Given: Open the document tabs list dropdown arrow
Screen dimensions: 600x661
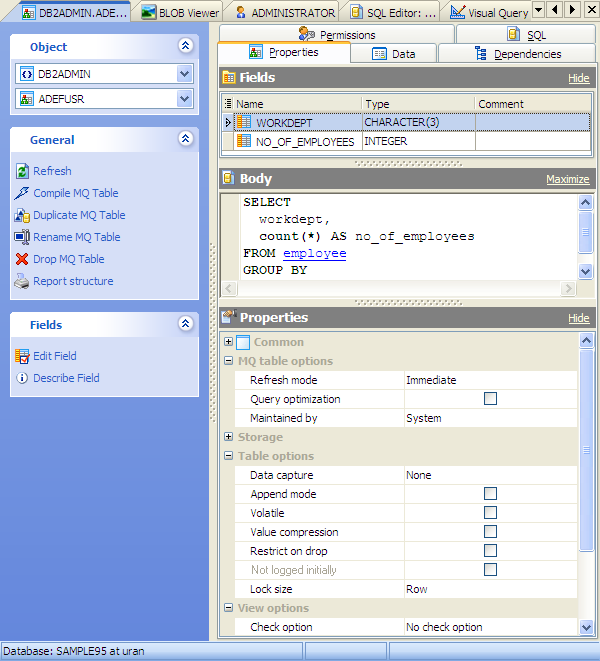Looking at the screenshot, I should 538,9.
